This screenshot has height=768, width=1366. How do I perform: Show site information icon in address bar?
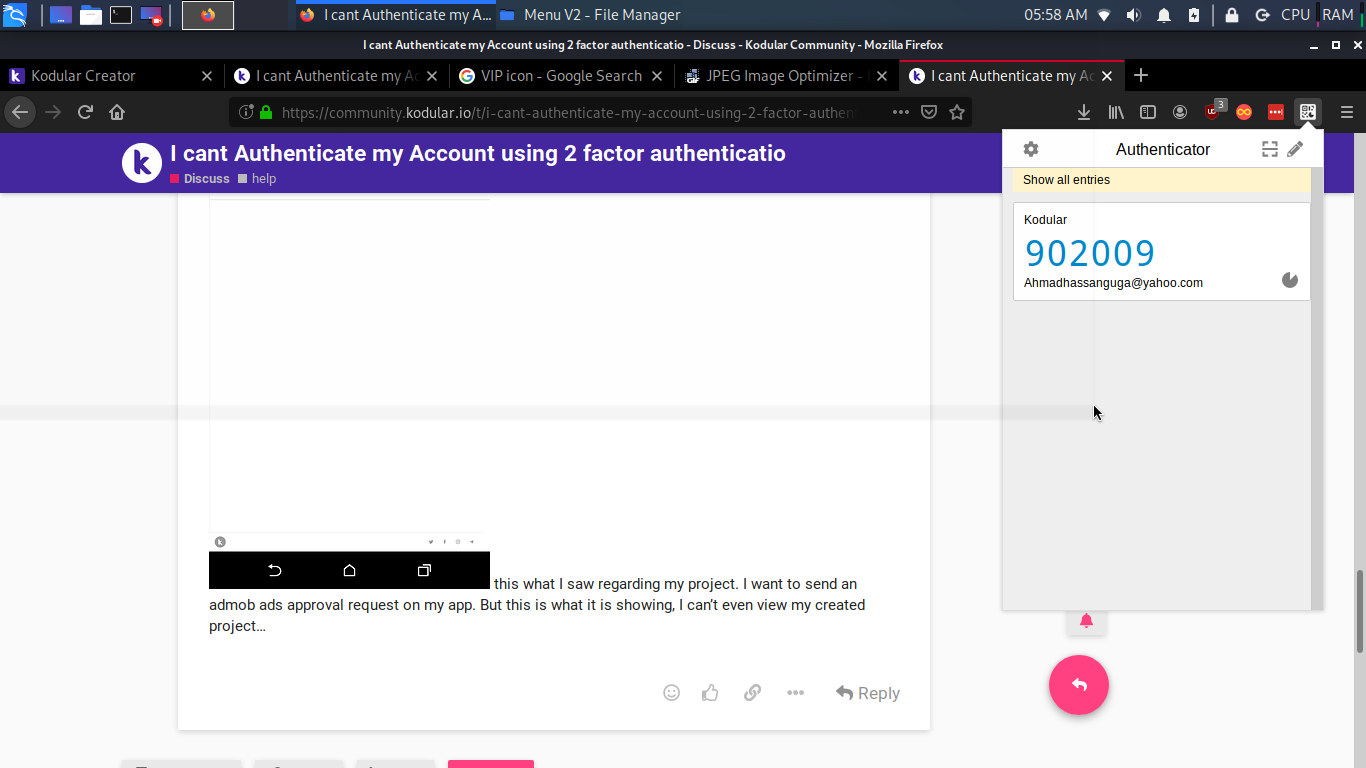click(x=246, y=112)
